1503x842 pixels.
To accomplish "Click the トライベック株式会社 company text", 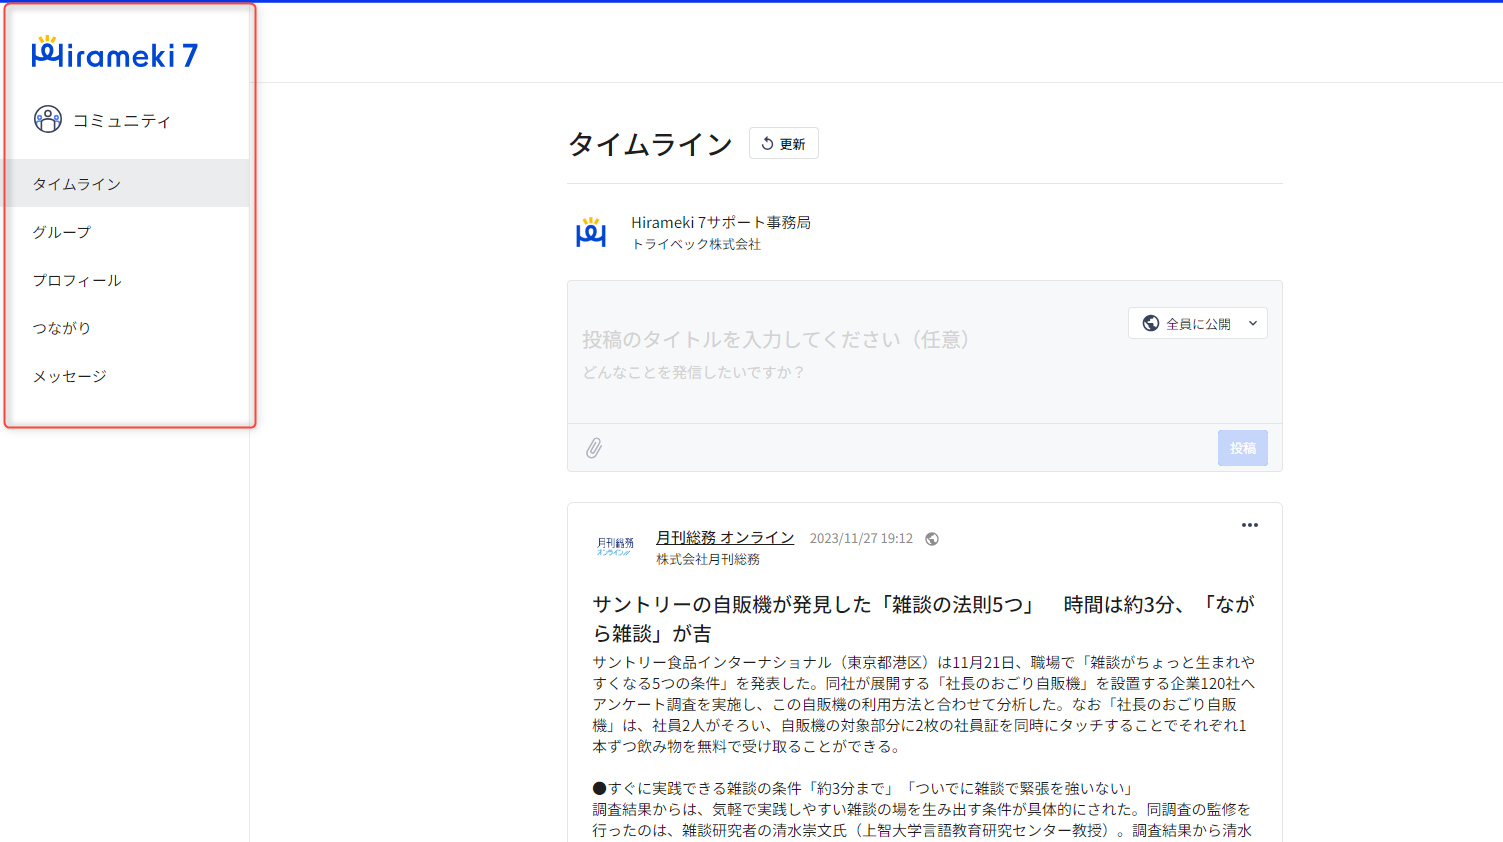I will point(696,244).
